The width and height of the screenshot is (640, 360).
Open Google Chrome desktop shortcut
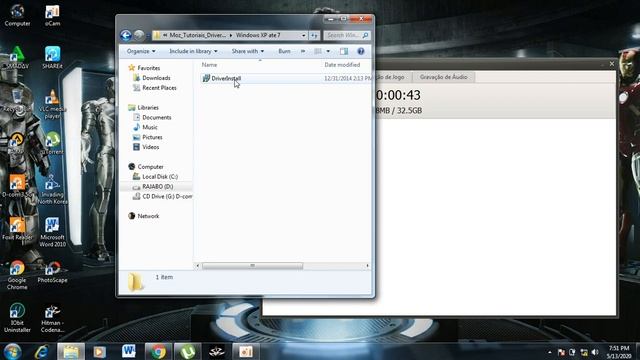(17, 276)
